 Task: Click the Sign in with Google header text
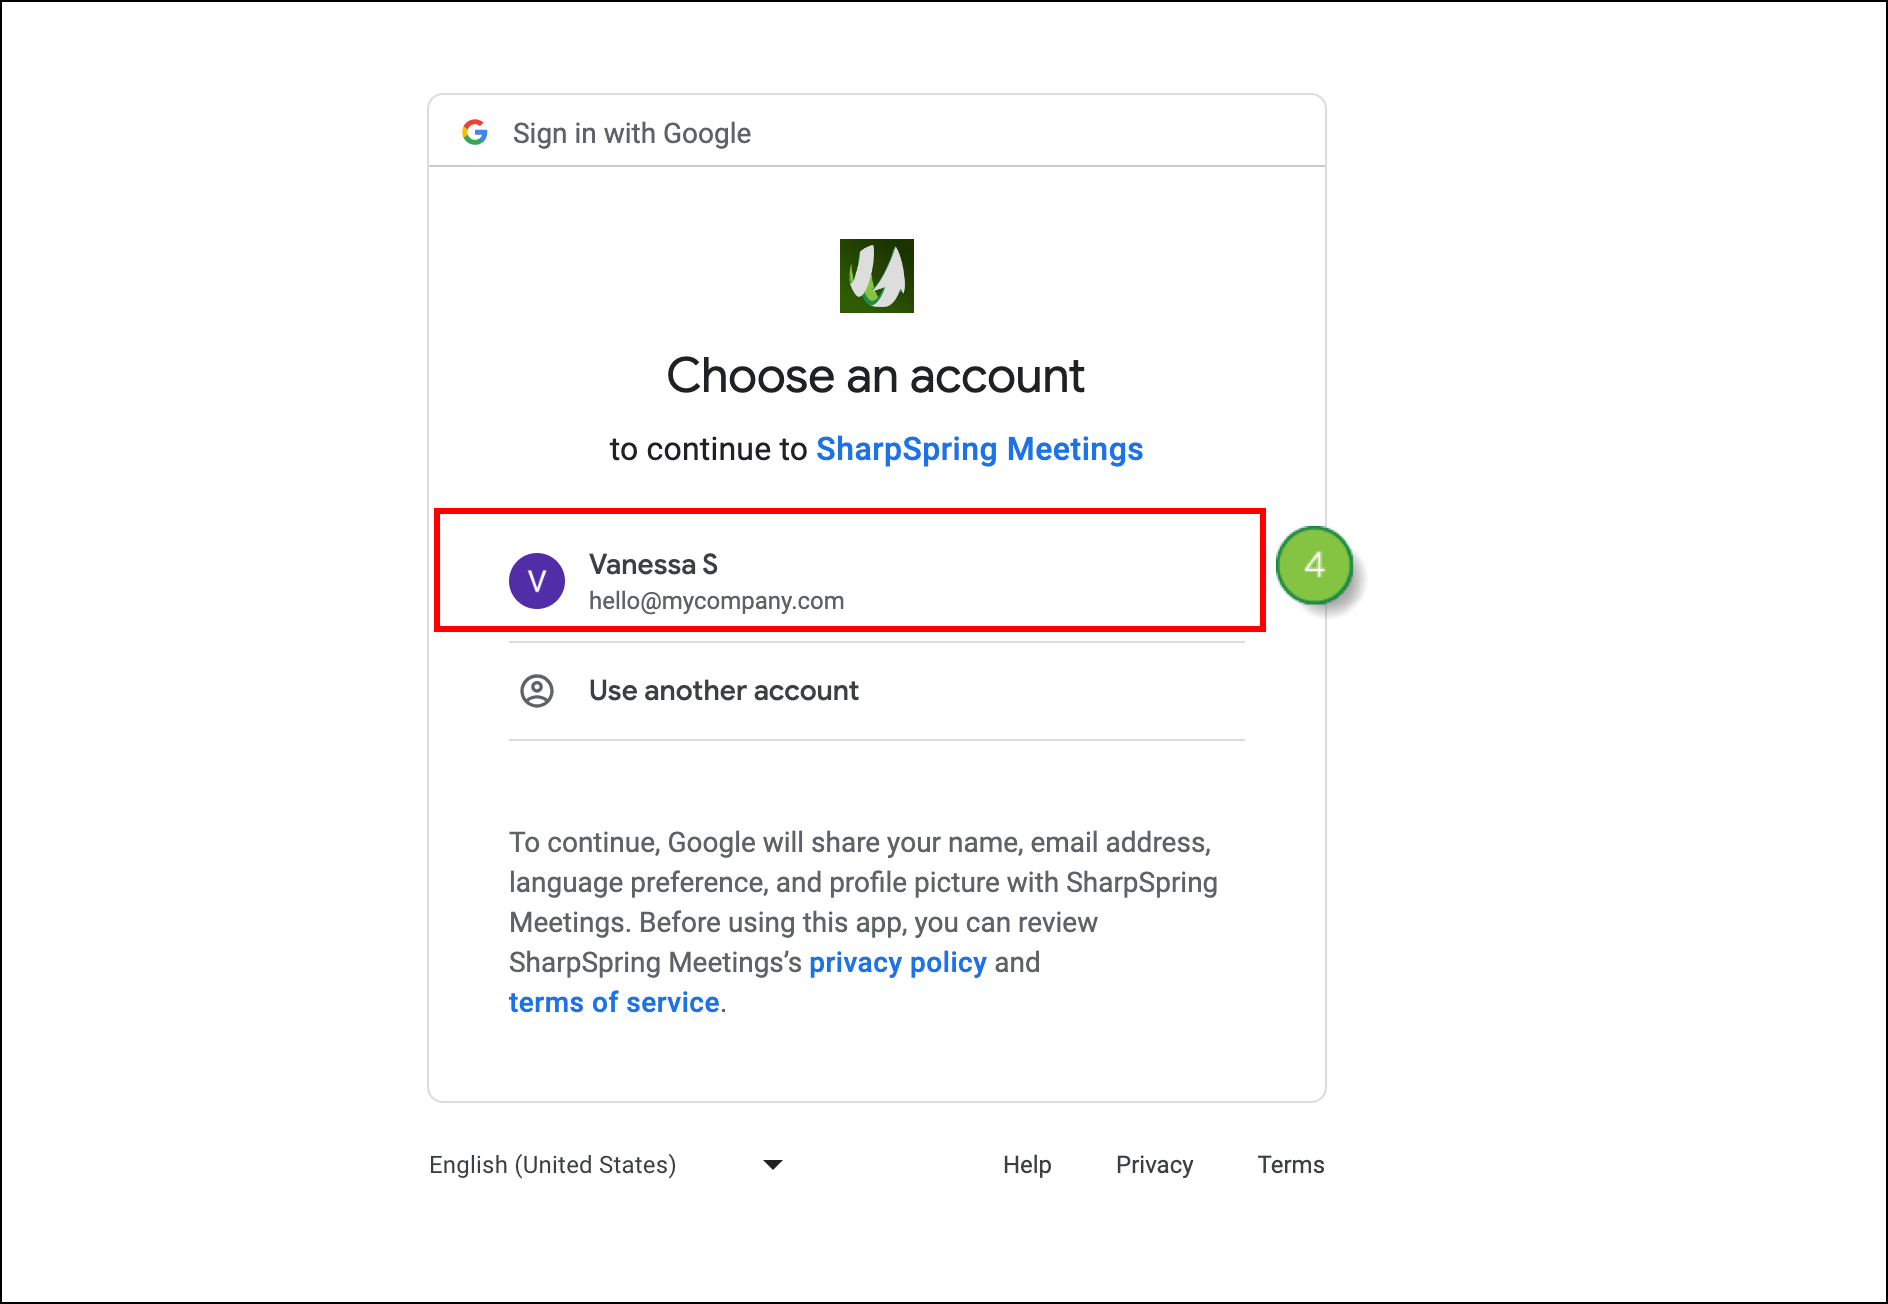pos(632,133)
